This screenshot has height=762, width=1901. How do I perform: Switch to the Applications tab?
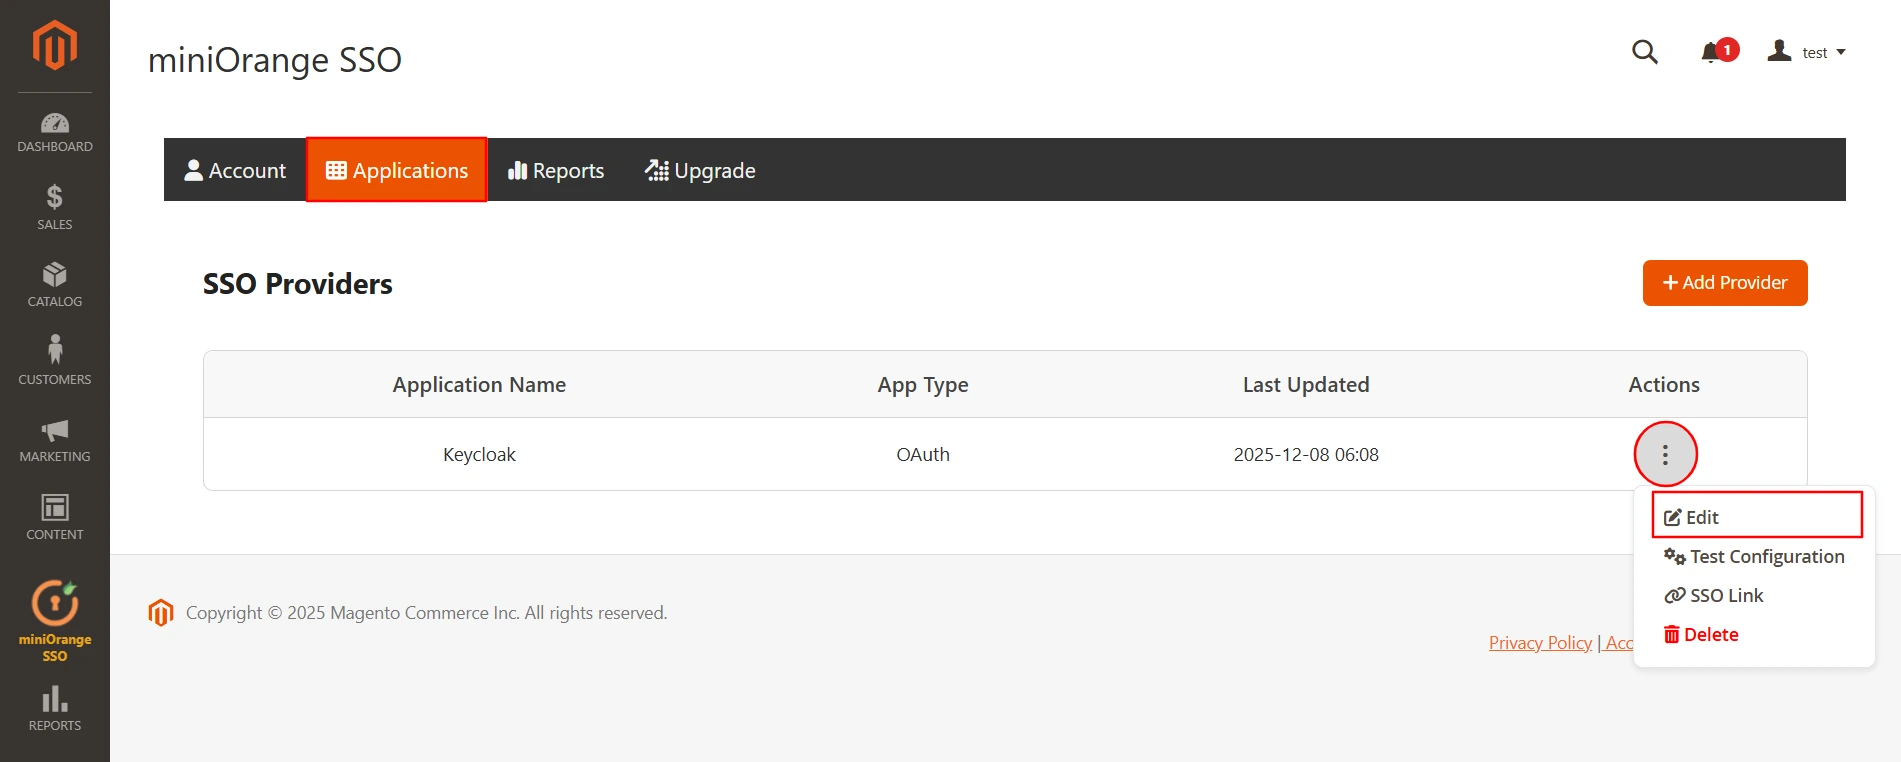click(x=397, y=170)
